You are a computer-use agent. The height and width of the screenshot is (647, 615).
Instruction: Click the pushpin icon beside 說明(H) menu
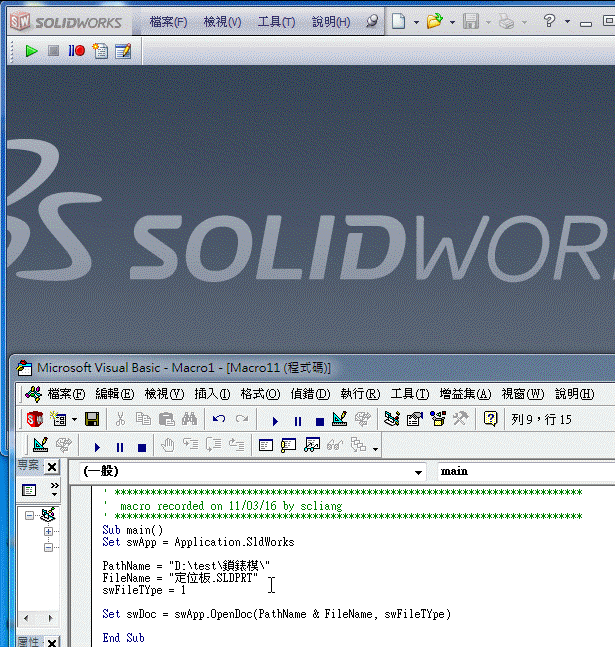tap(371, 21)
